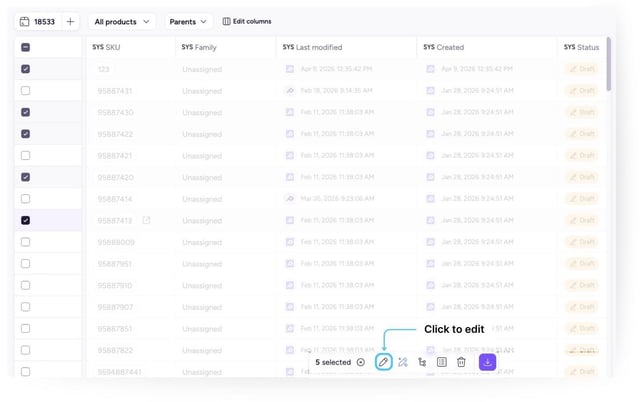Click Created calendar icon in row 95887422
Viewport: 644px width, 402px height.
[x=430, y=134]
